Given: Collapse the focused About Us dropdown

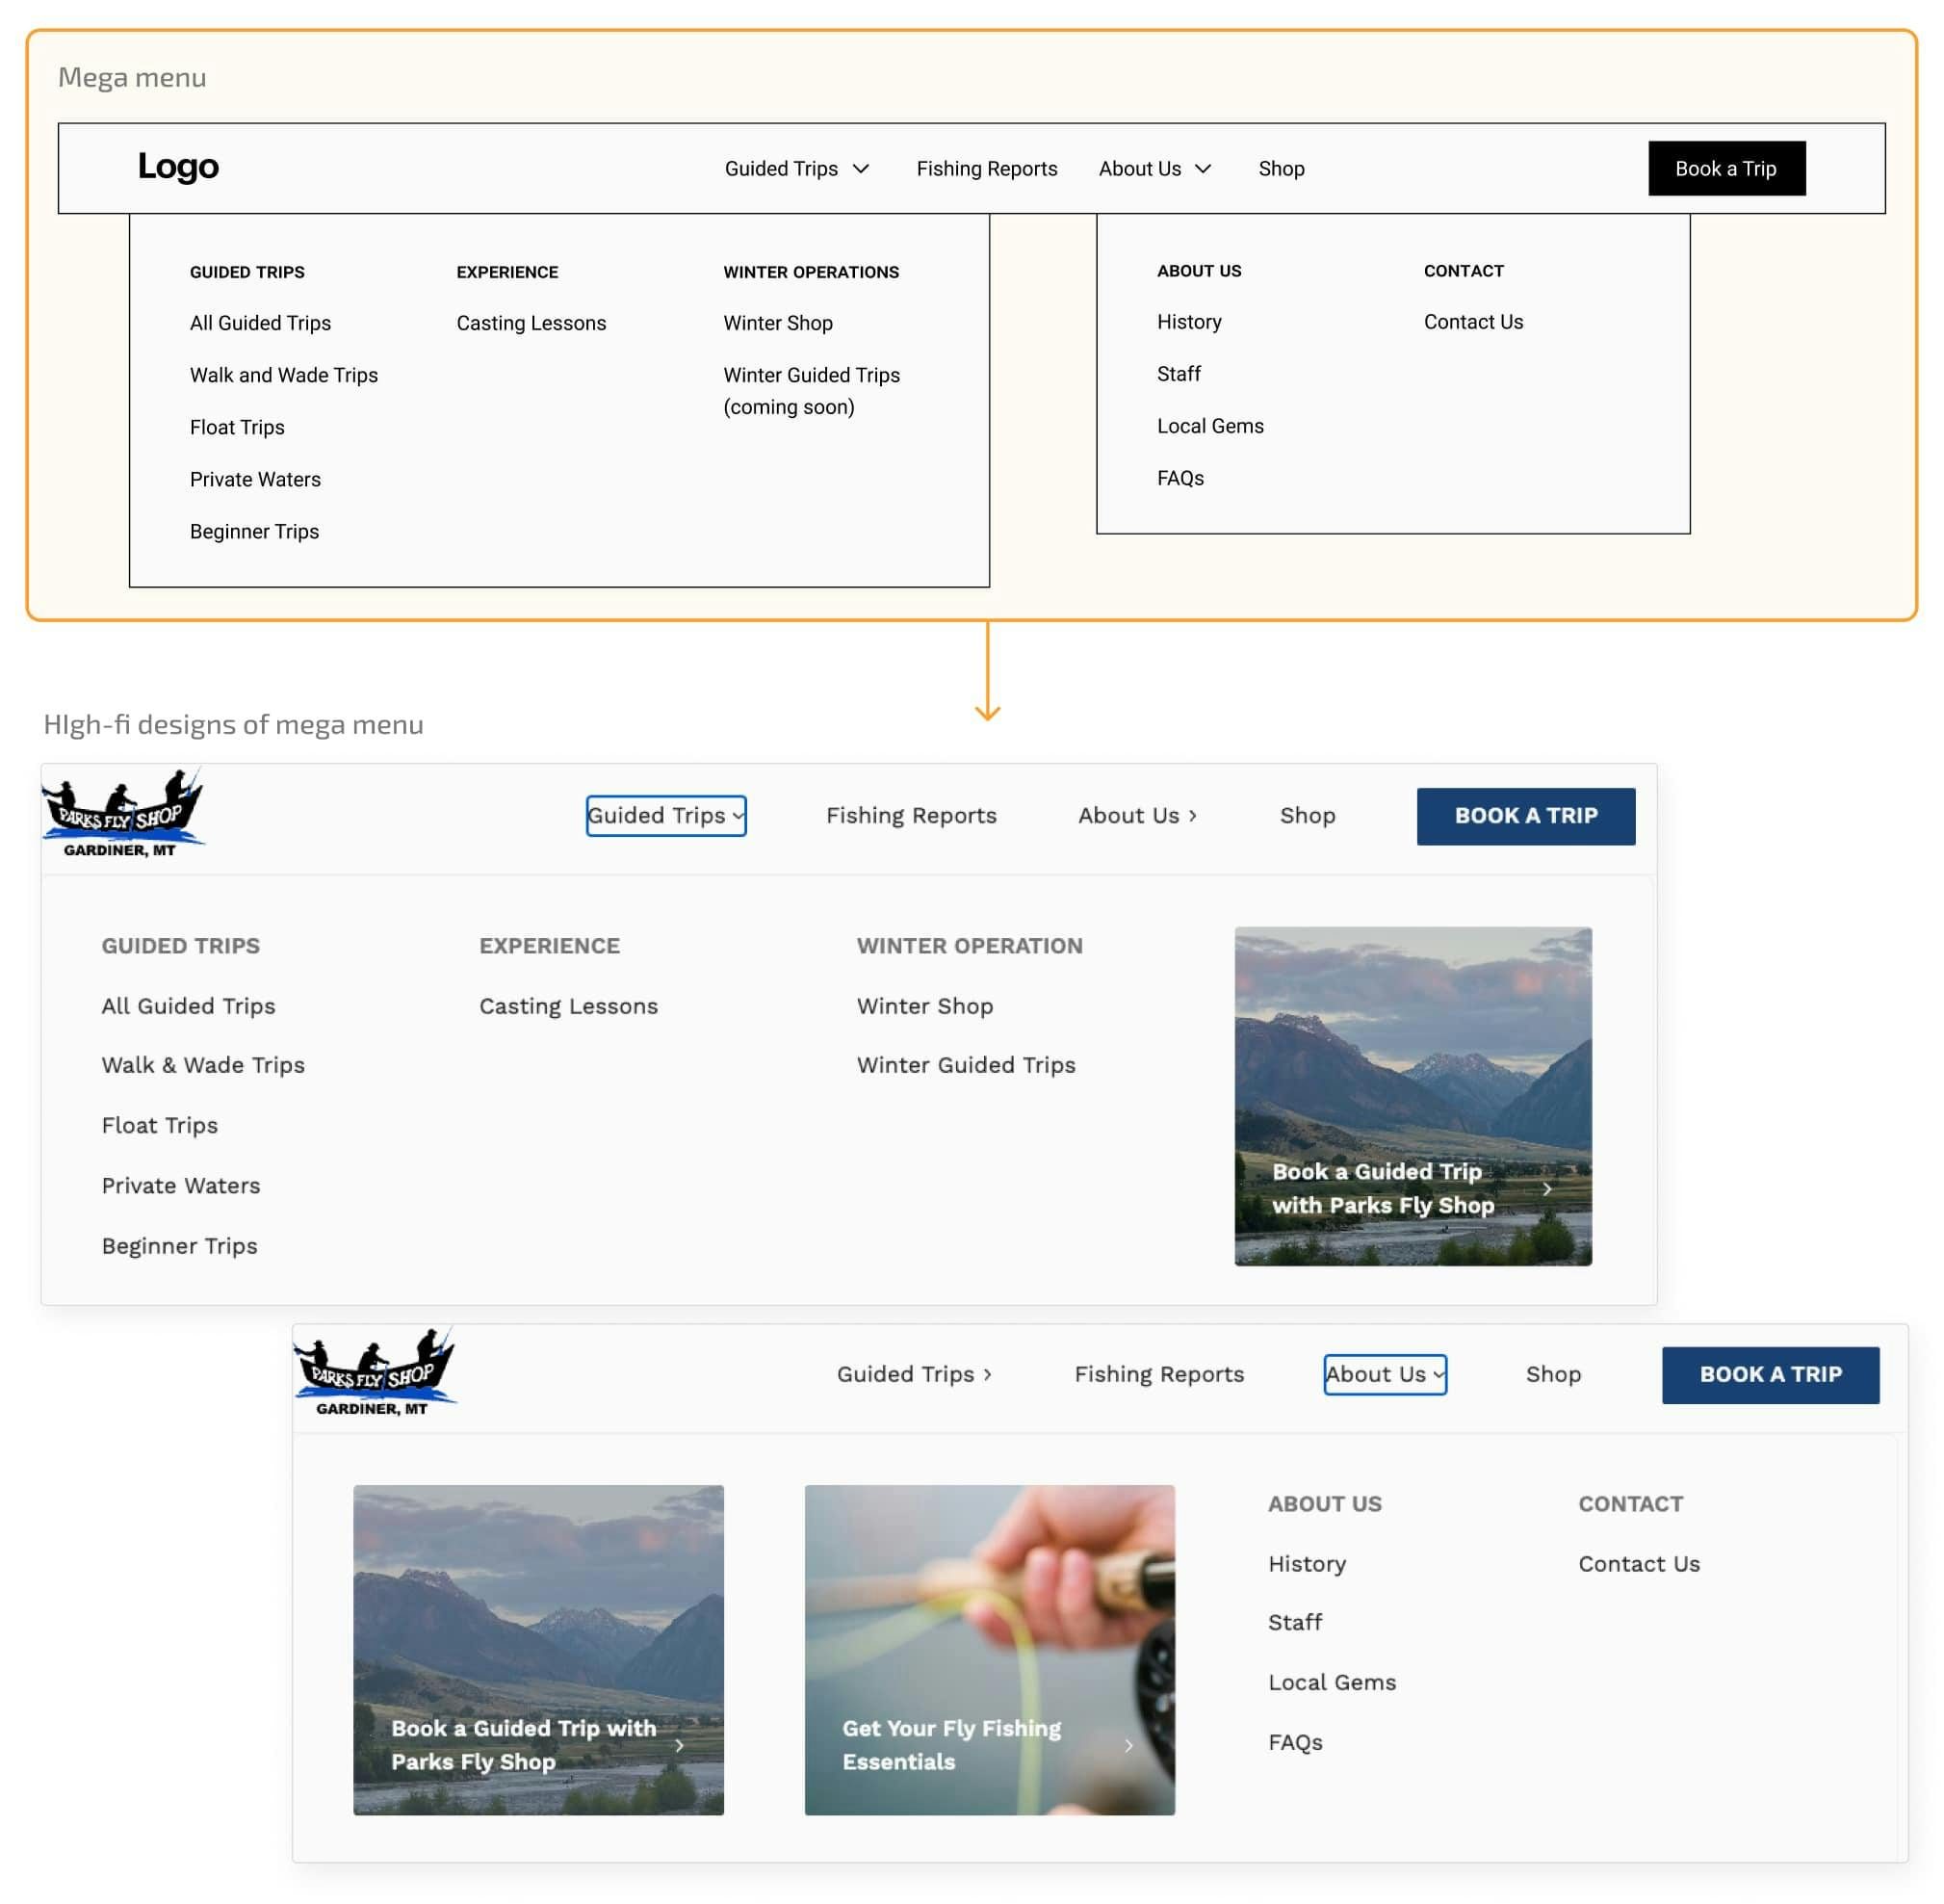Looking at the screenshot, I should 1385,1374.
